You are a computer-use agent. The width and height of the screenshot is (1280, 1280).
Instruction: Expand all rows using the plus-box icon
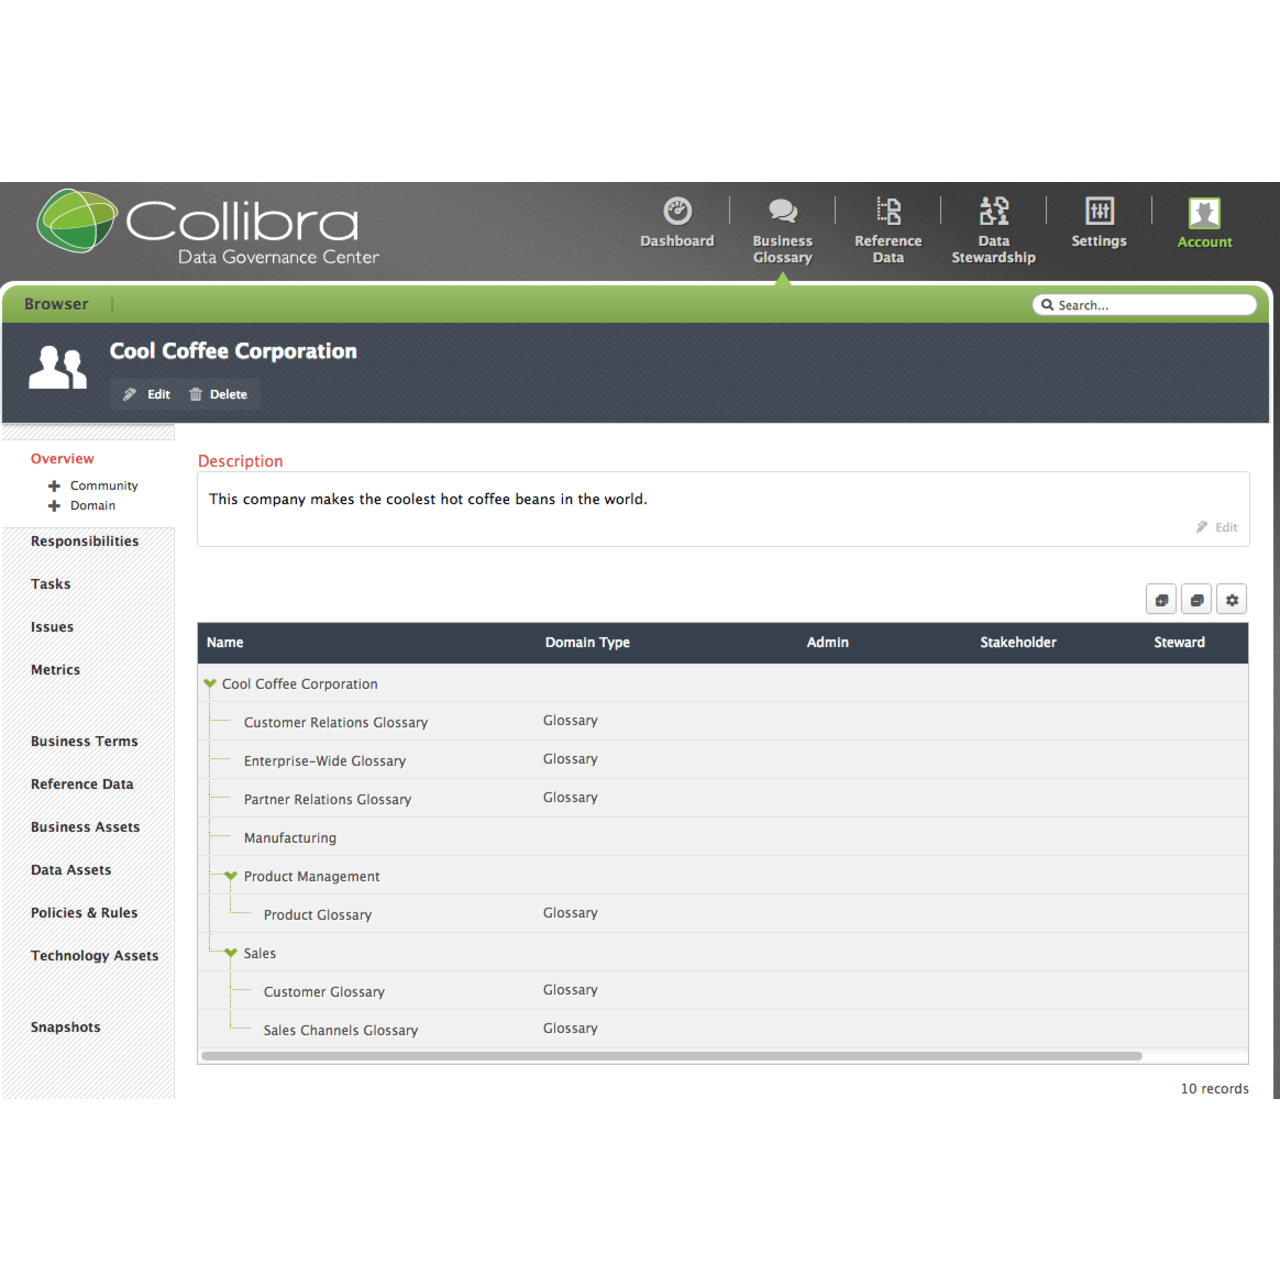tap(1161, 598)
